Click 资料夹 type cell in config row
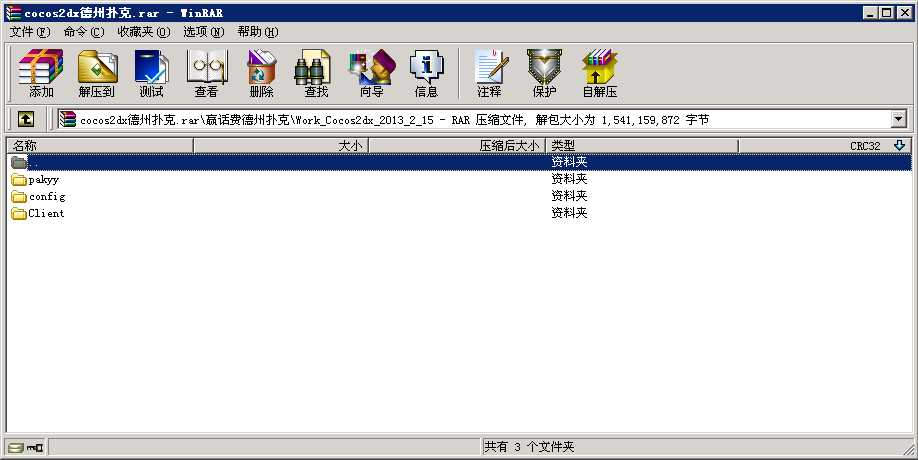918x460 pixels. point(569,196)
